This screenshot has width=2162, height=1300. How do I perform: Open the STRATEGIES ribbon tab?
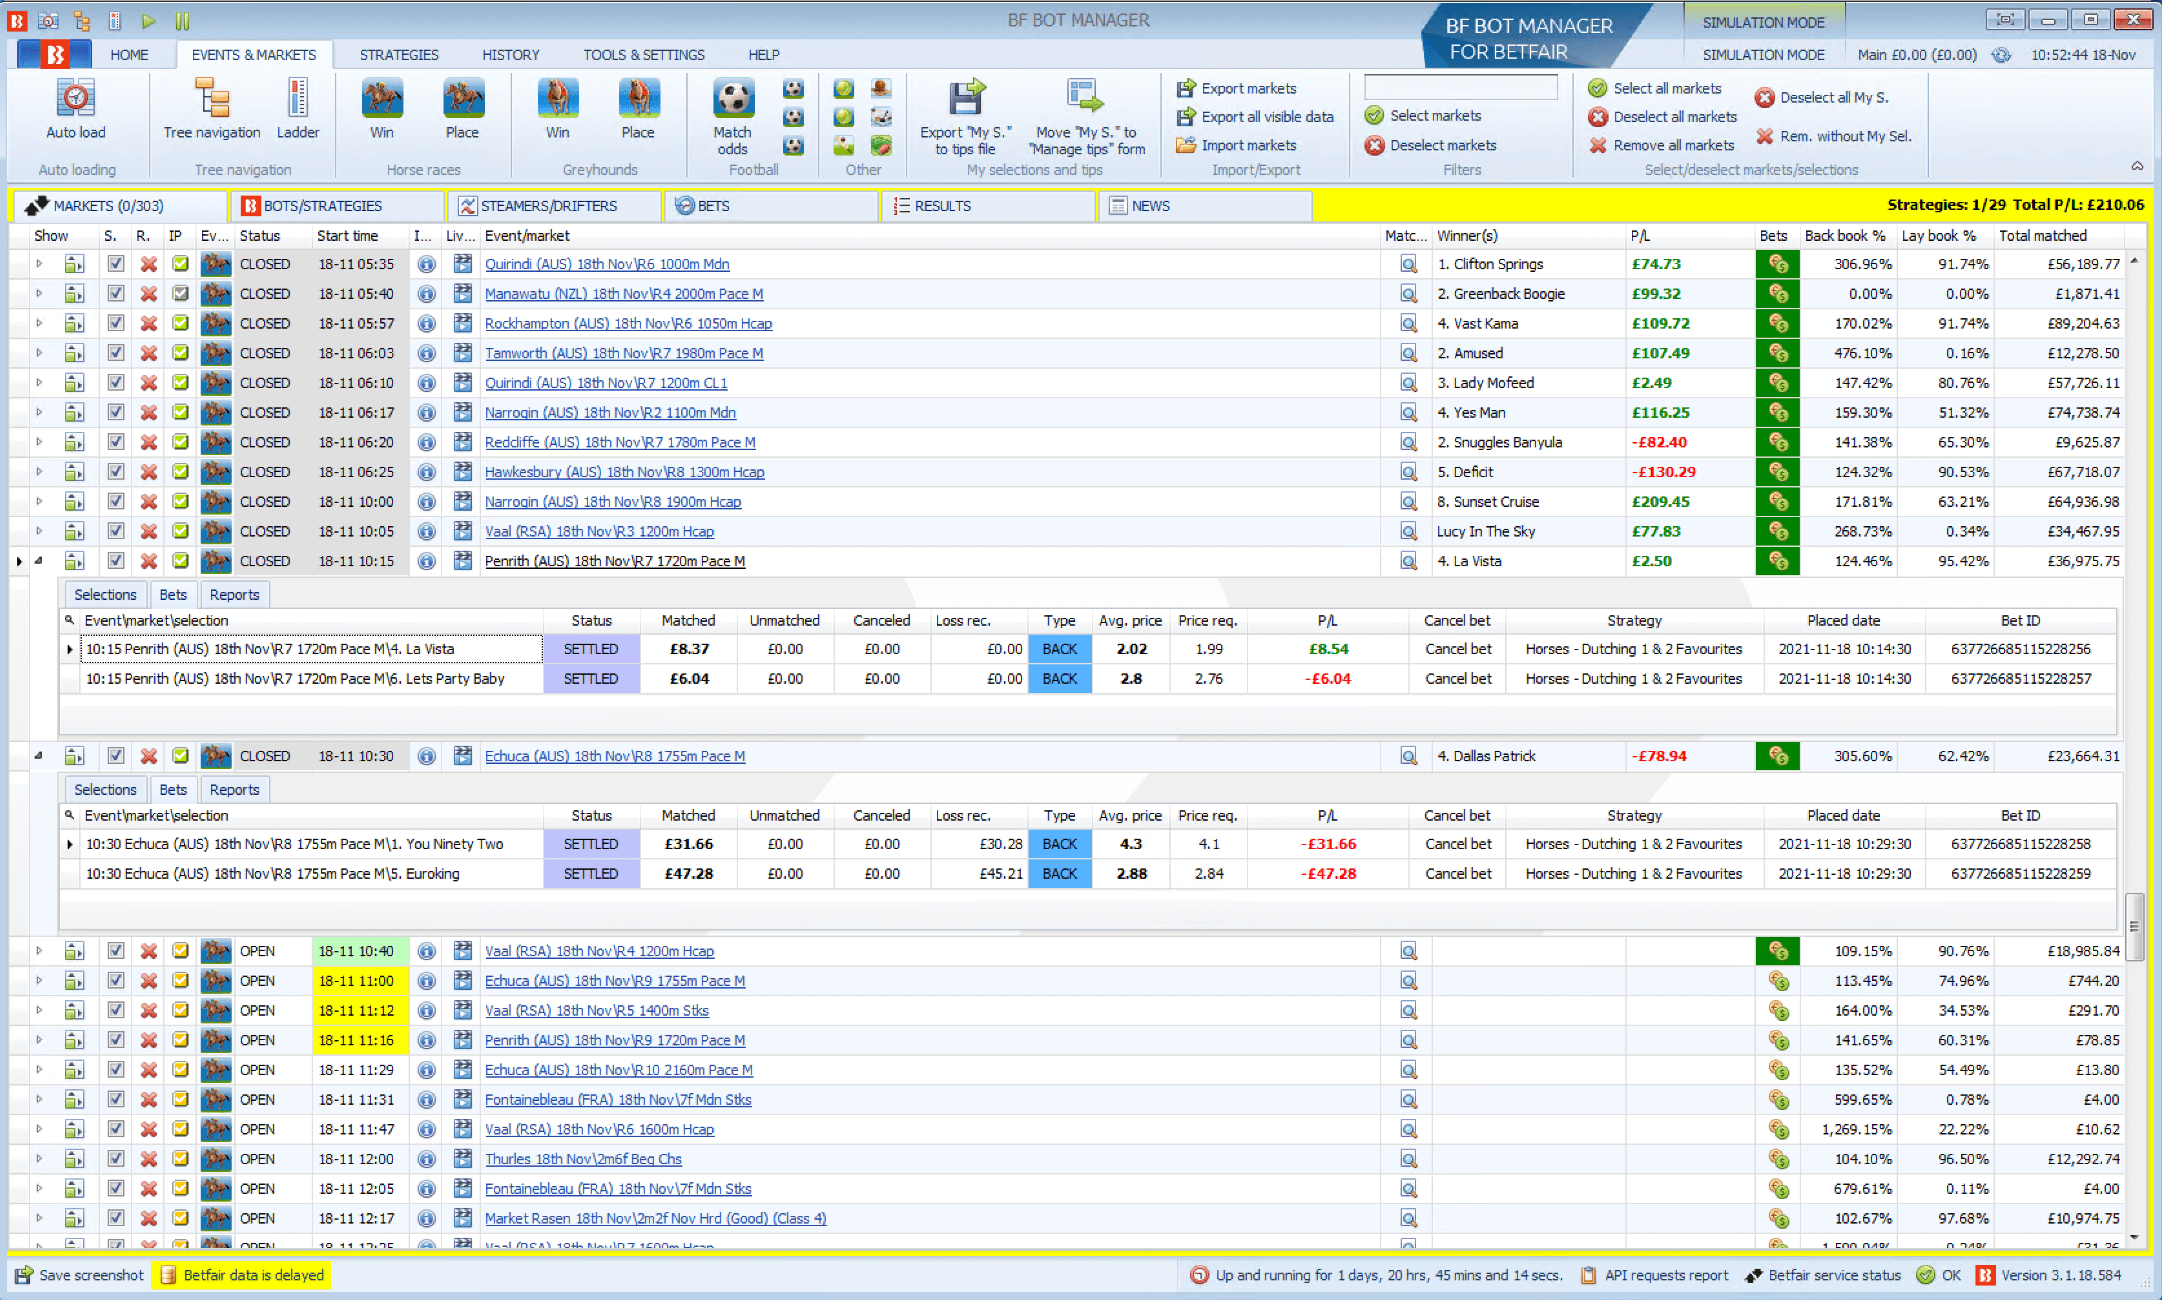(x=399, y=55)
